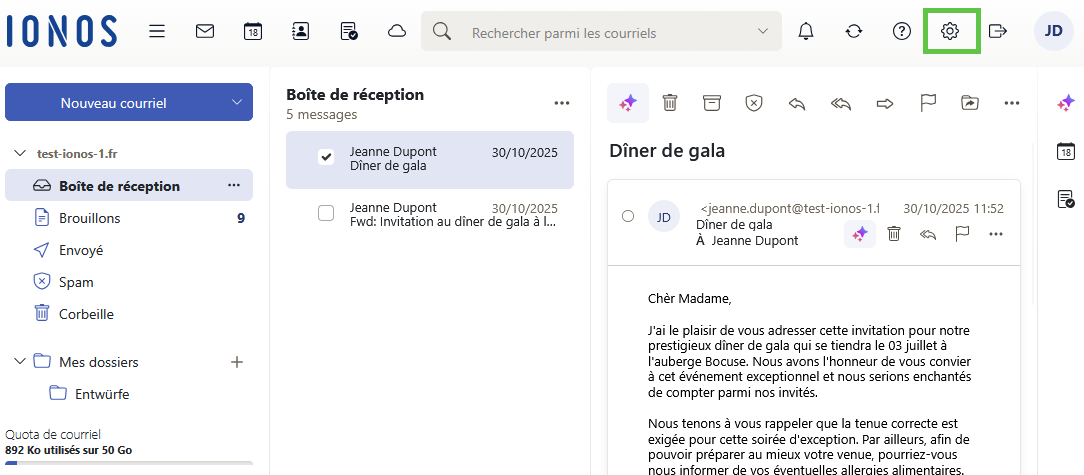Refresh the mailbox with the sync icon
The width and height of the screenshot is (1084, 475).
[x=854, y=31]
